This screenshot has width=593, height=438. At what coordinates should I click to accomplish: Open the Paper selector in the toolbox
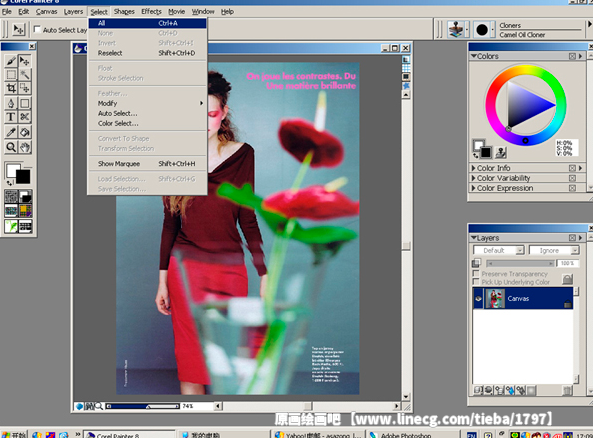(11, 196)
